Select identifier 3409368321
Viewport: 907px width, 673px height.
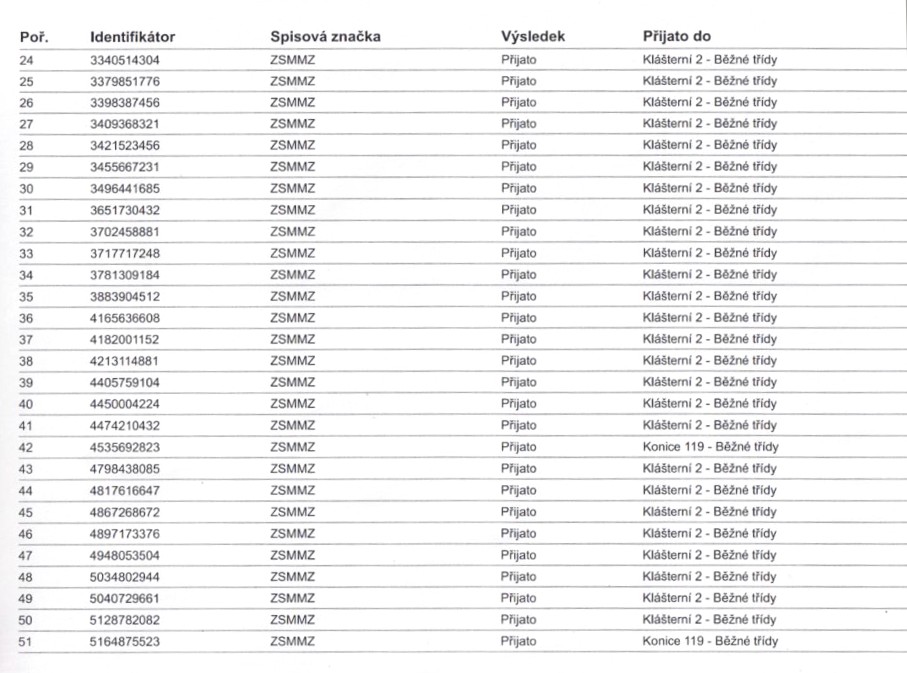point(125,124)
